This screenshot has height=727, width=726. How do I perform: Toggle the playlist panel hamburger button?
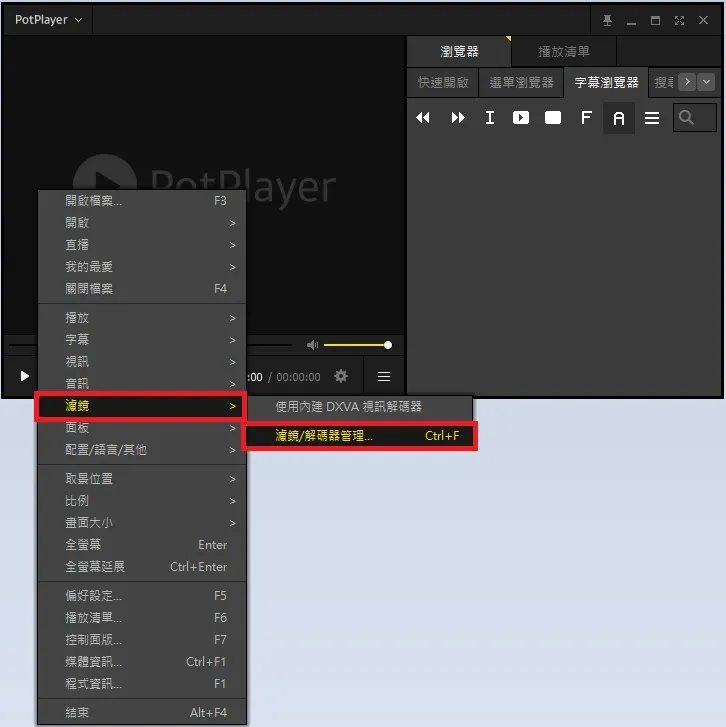coord(383,376)
